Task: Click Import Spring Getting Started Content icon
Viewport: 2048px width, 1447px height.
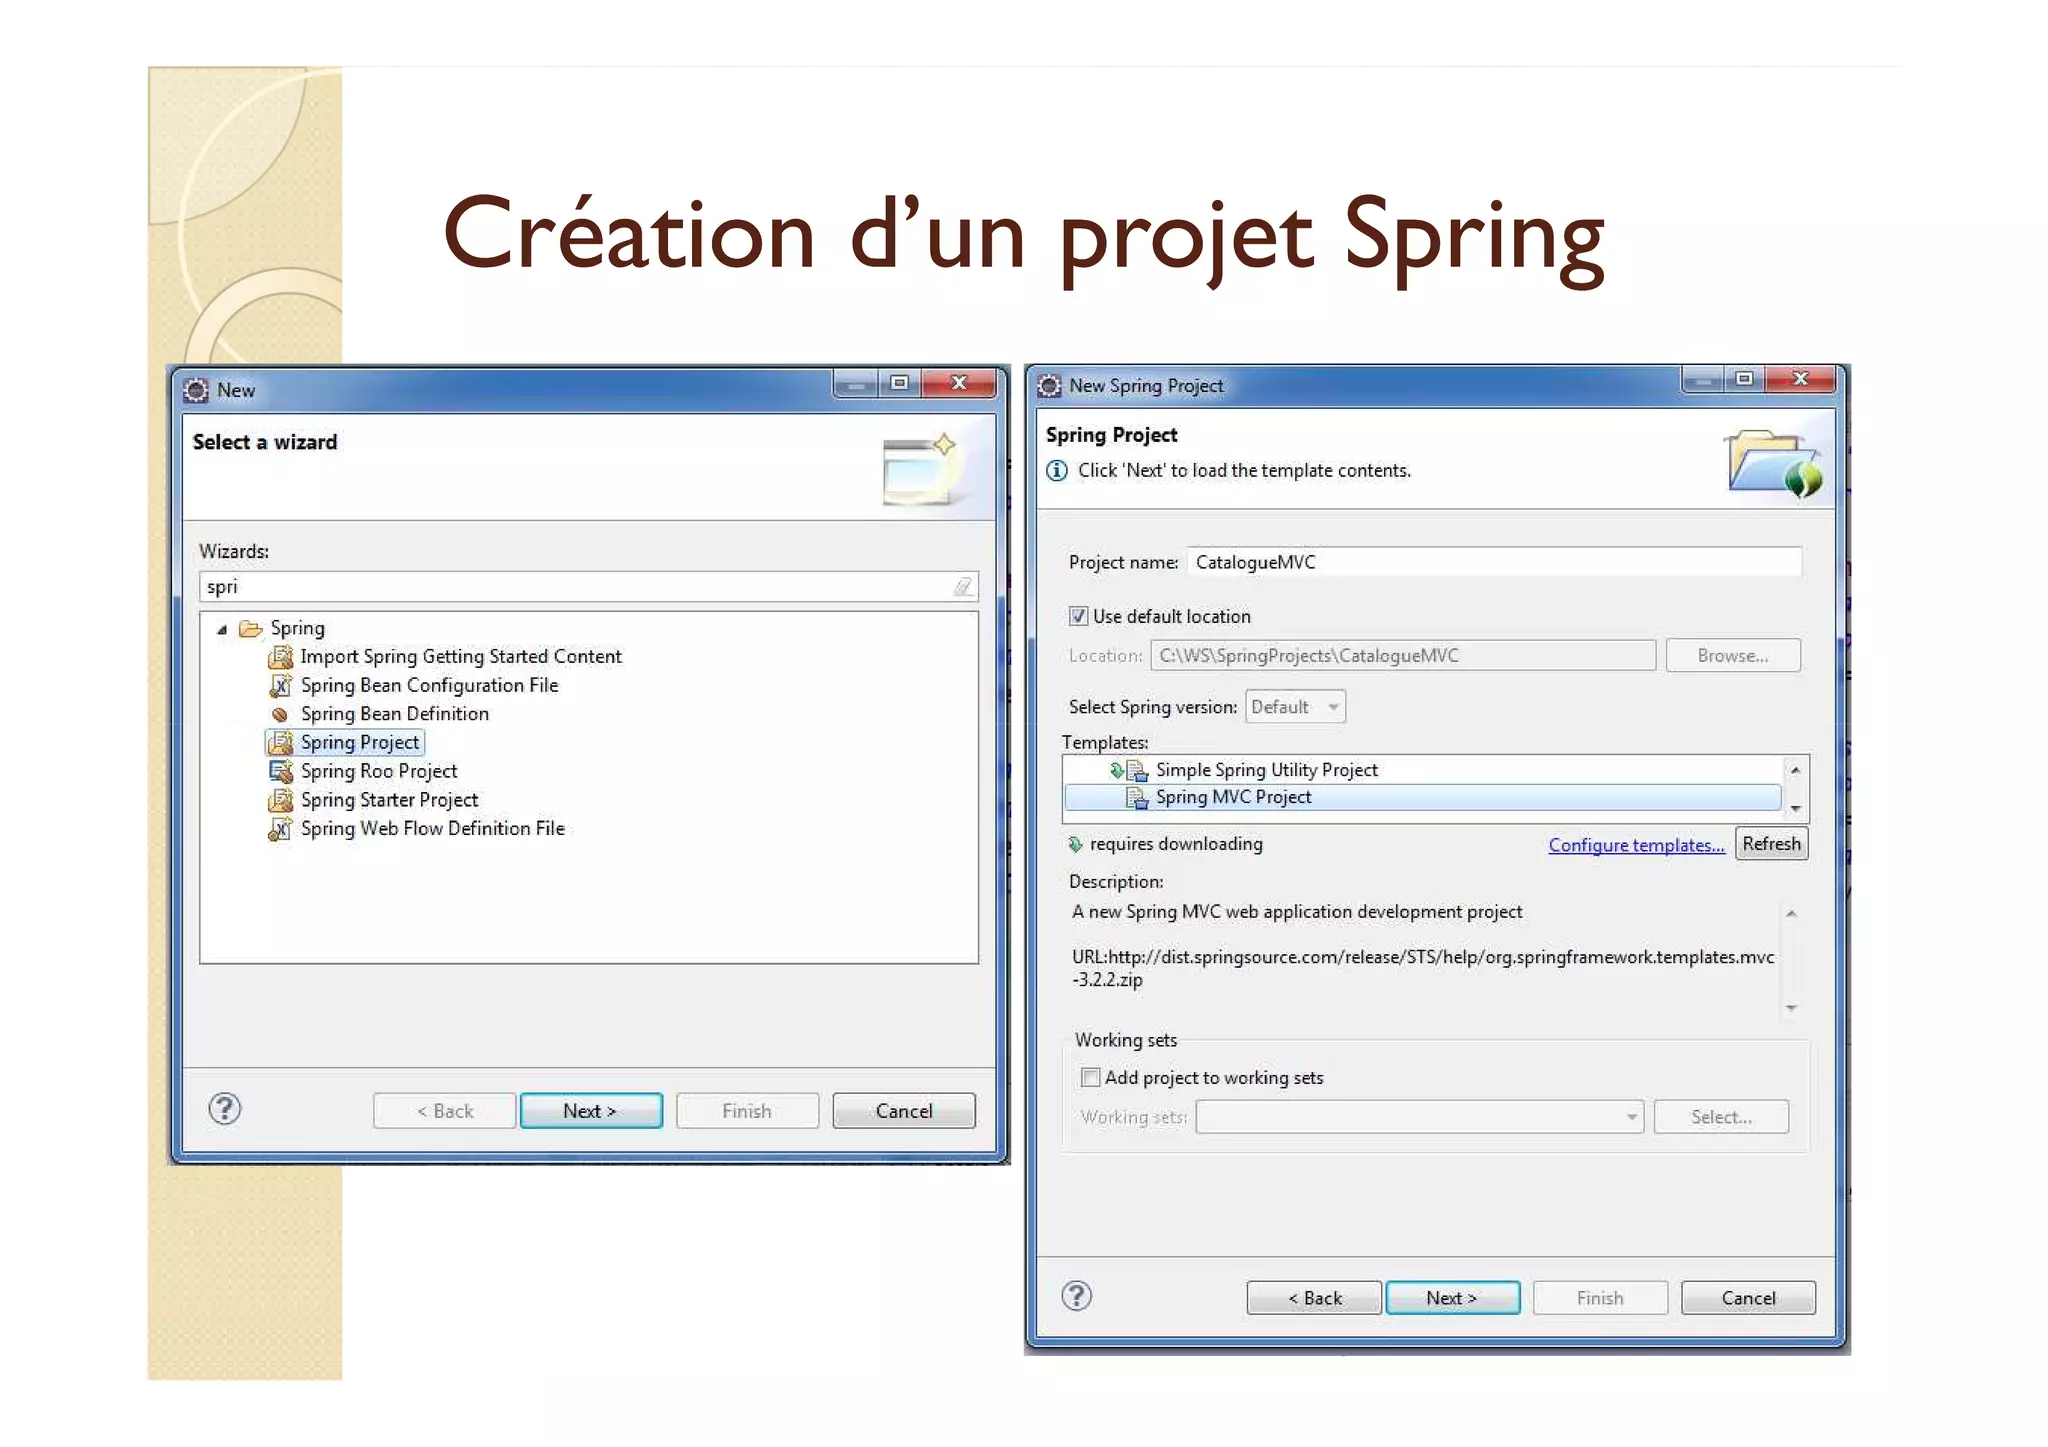Action: pos(281,657)
